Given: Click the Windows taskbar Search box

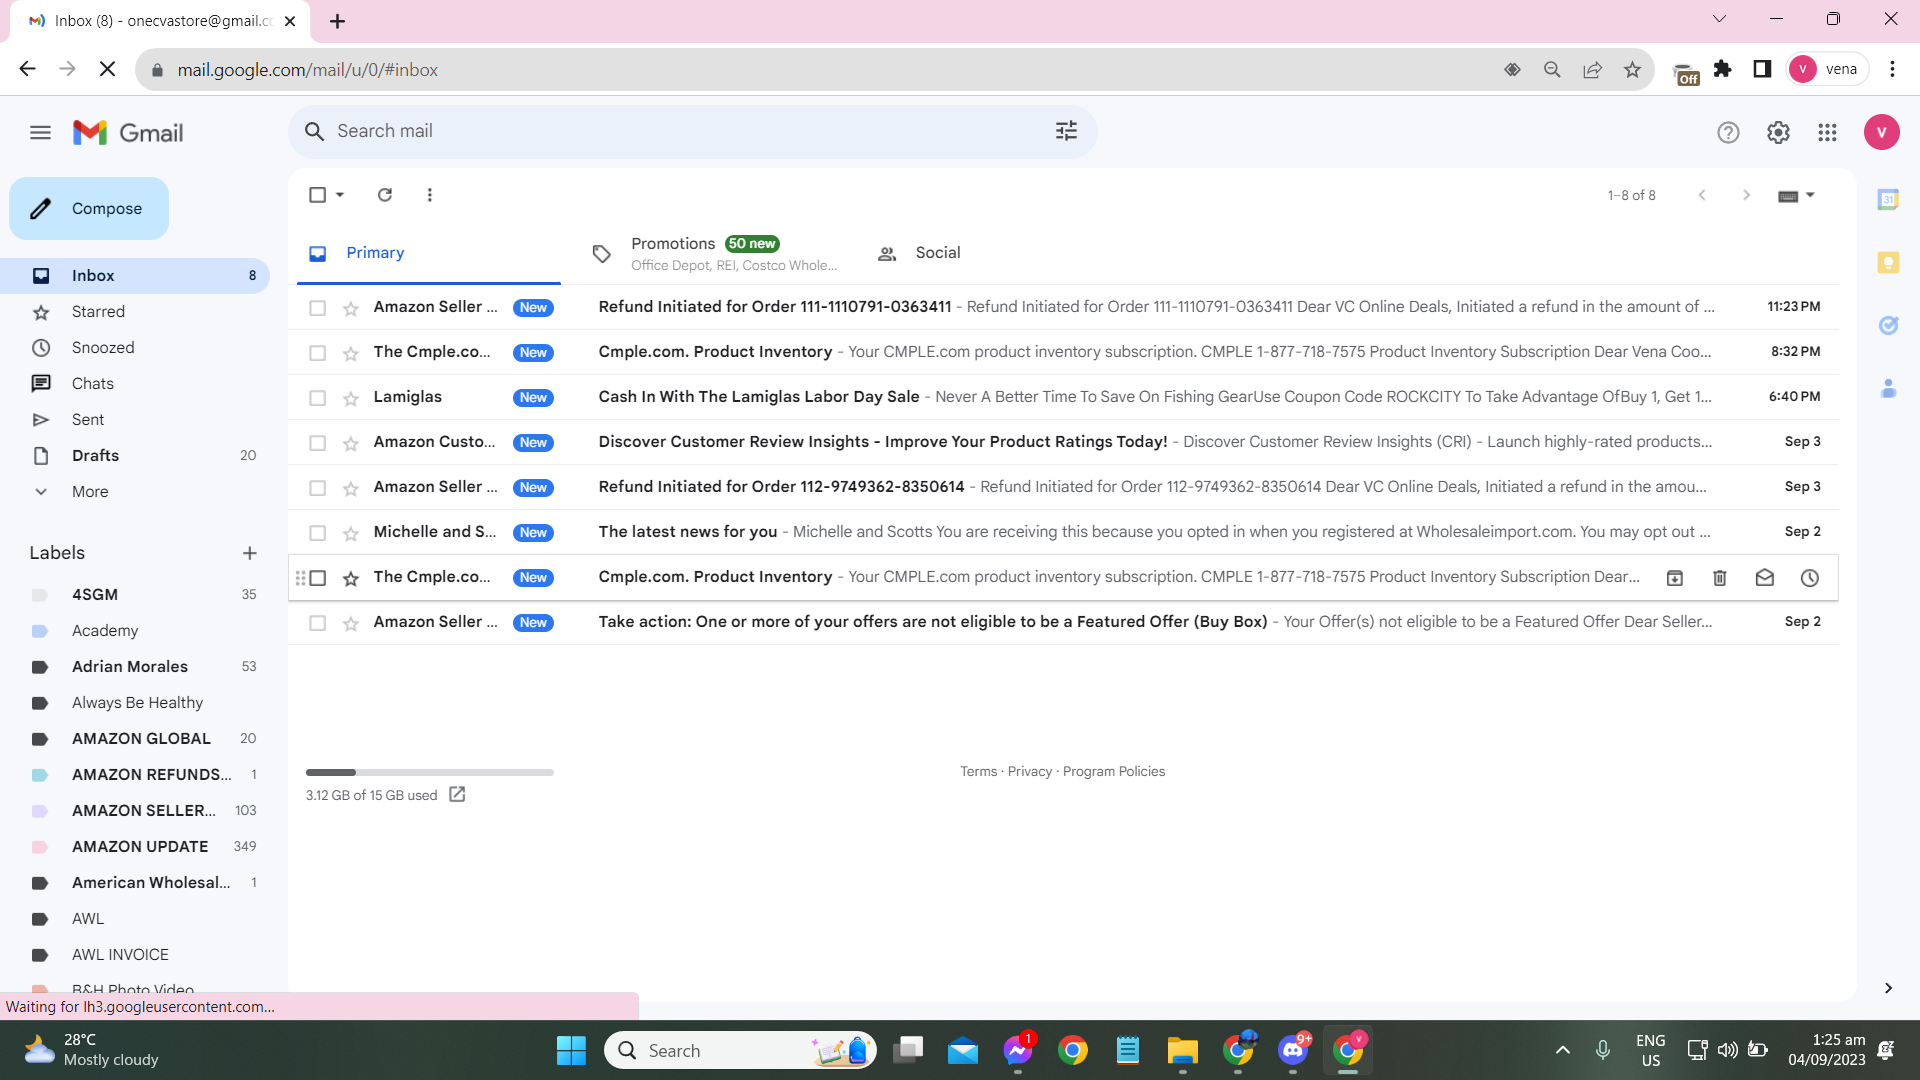Looking at the screenshot, I should click(741, 1050).
